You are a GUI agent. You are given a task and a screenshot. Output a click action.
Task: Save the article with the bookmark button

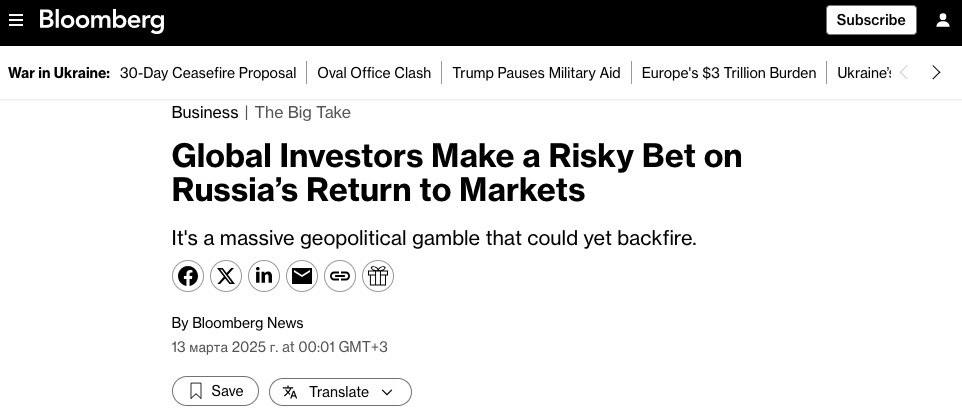pos(215,391)
